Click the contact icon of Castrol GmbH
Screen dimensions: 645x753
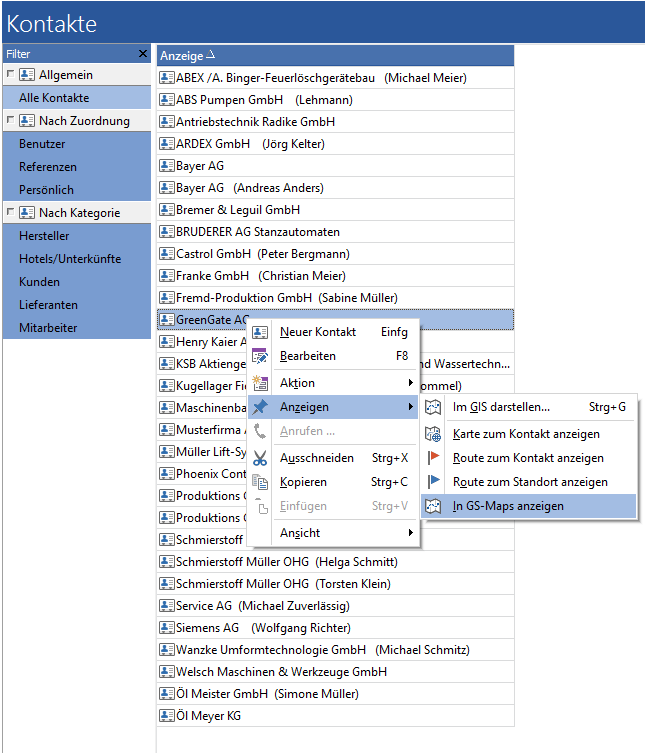pyautogui.click(x=167, y=254)
